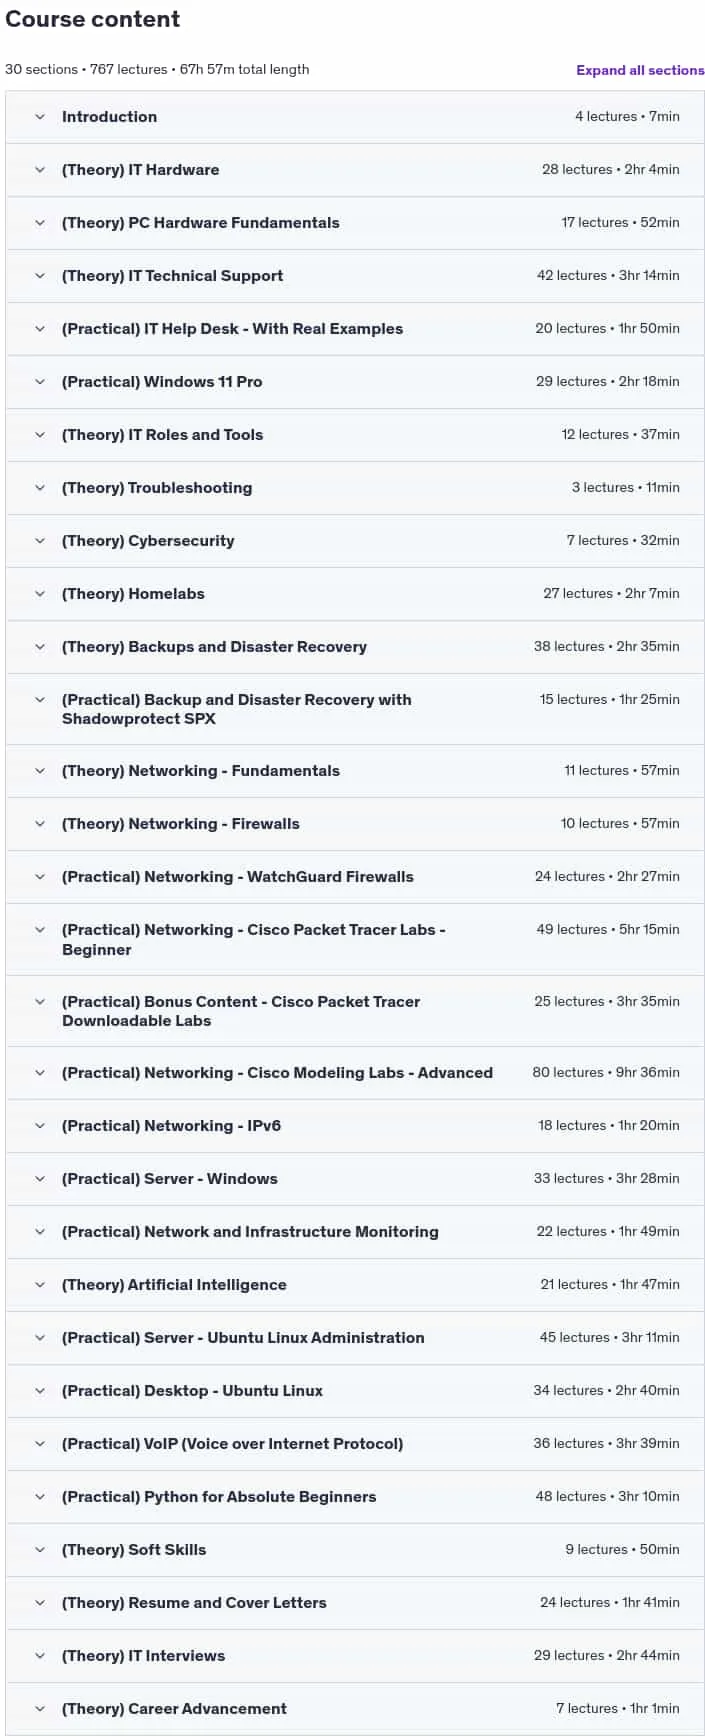Expand the WatchGuard Firewalls chevron

click(40, 877)
